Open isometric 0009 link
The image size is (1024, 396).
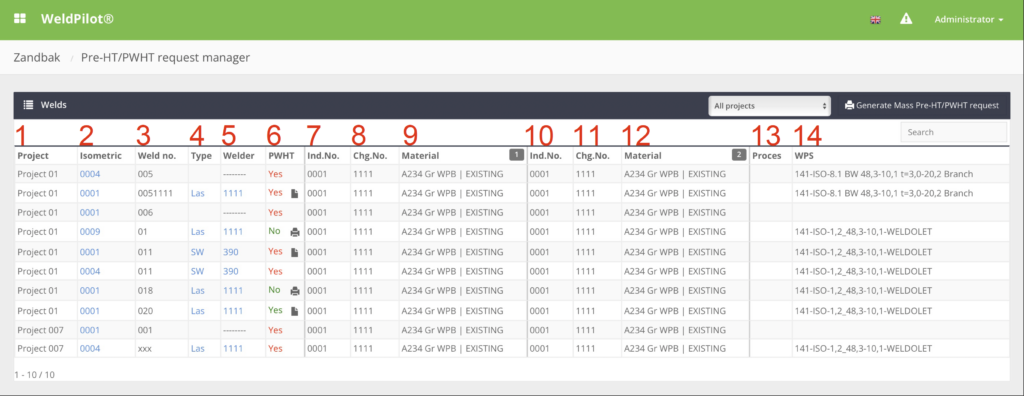(90, 232)
